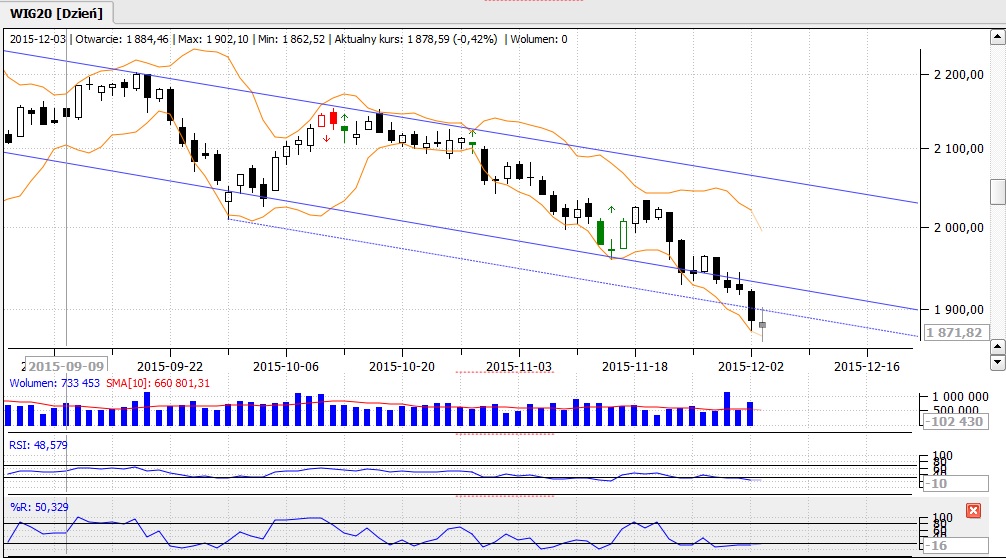Image resolution: width=1006 pixels, height=558 pixels.
Task: Click the vertical scrollbar thumb on price axis
Action: [997, 191]
